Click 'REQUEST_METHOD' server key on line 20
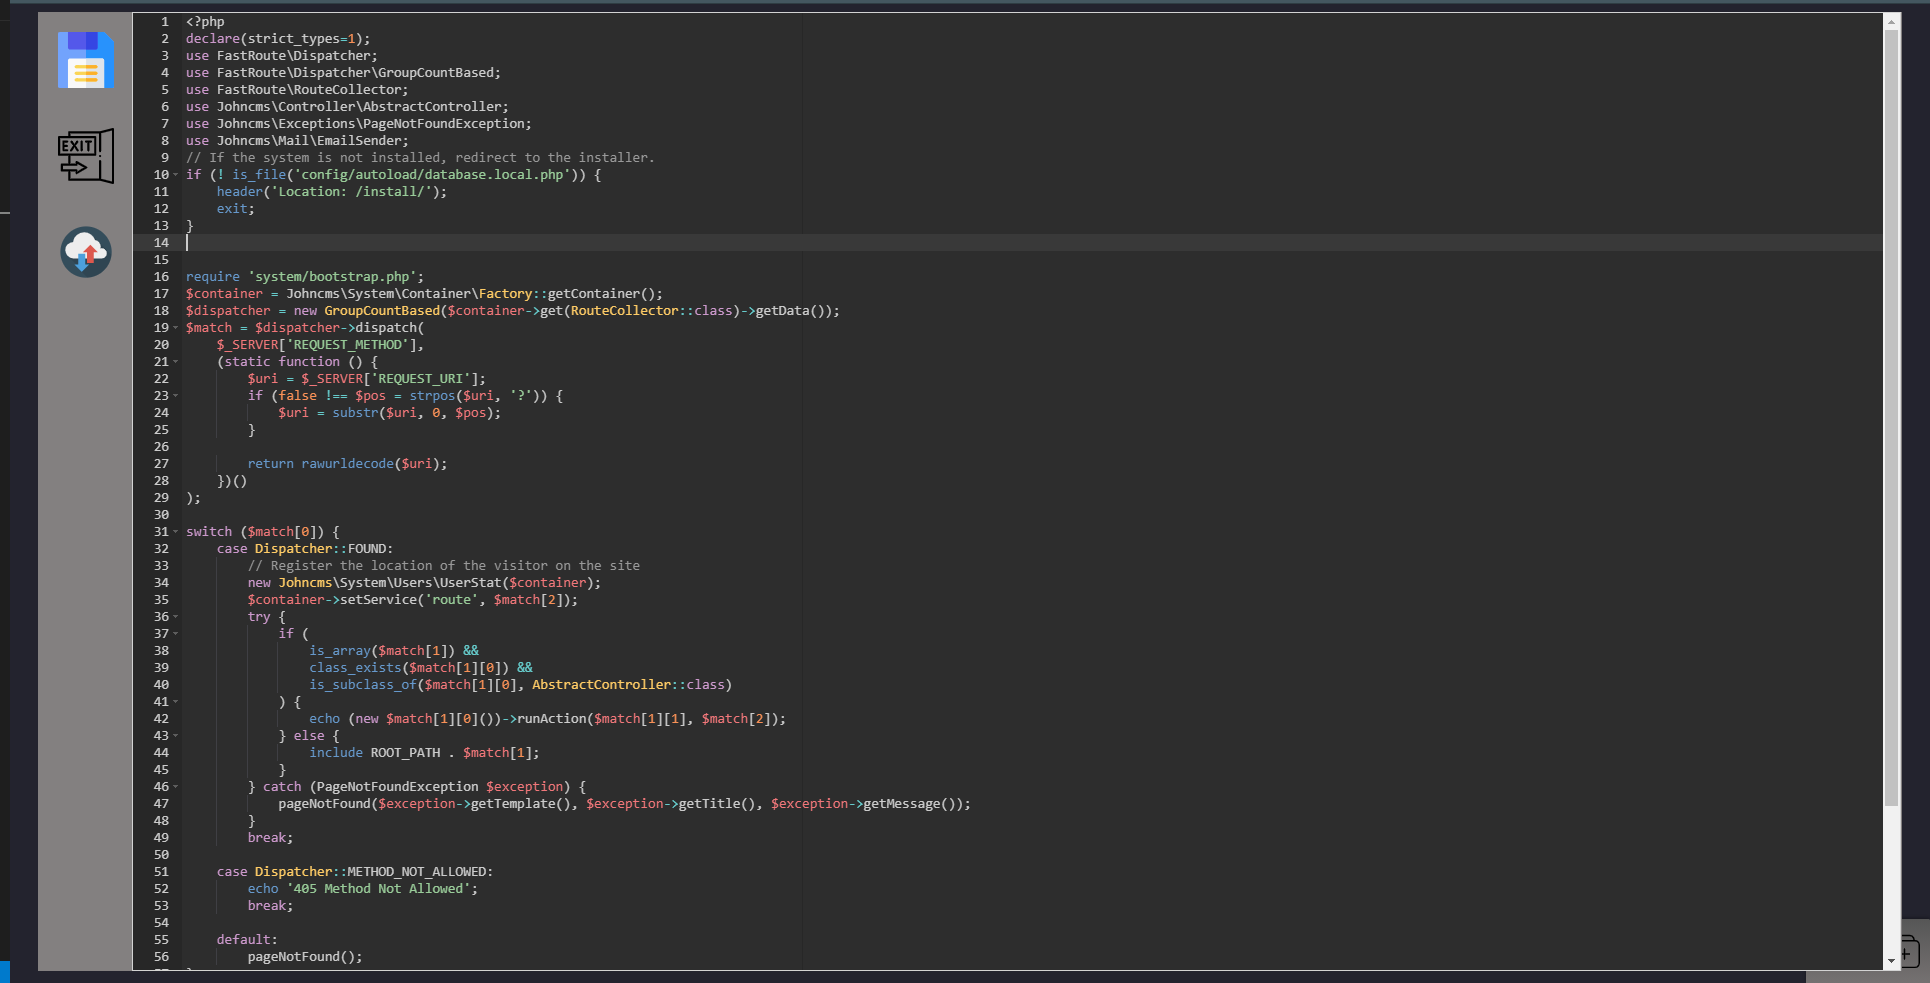This screenshot has height=983, width=1930. coord(347,345)
